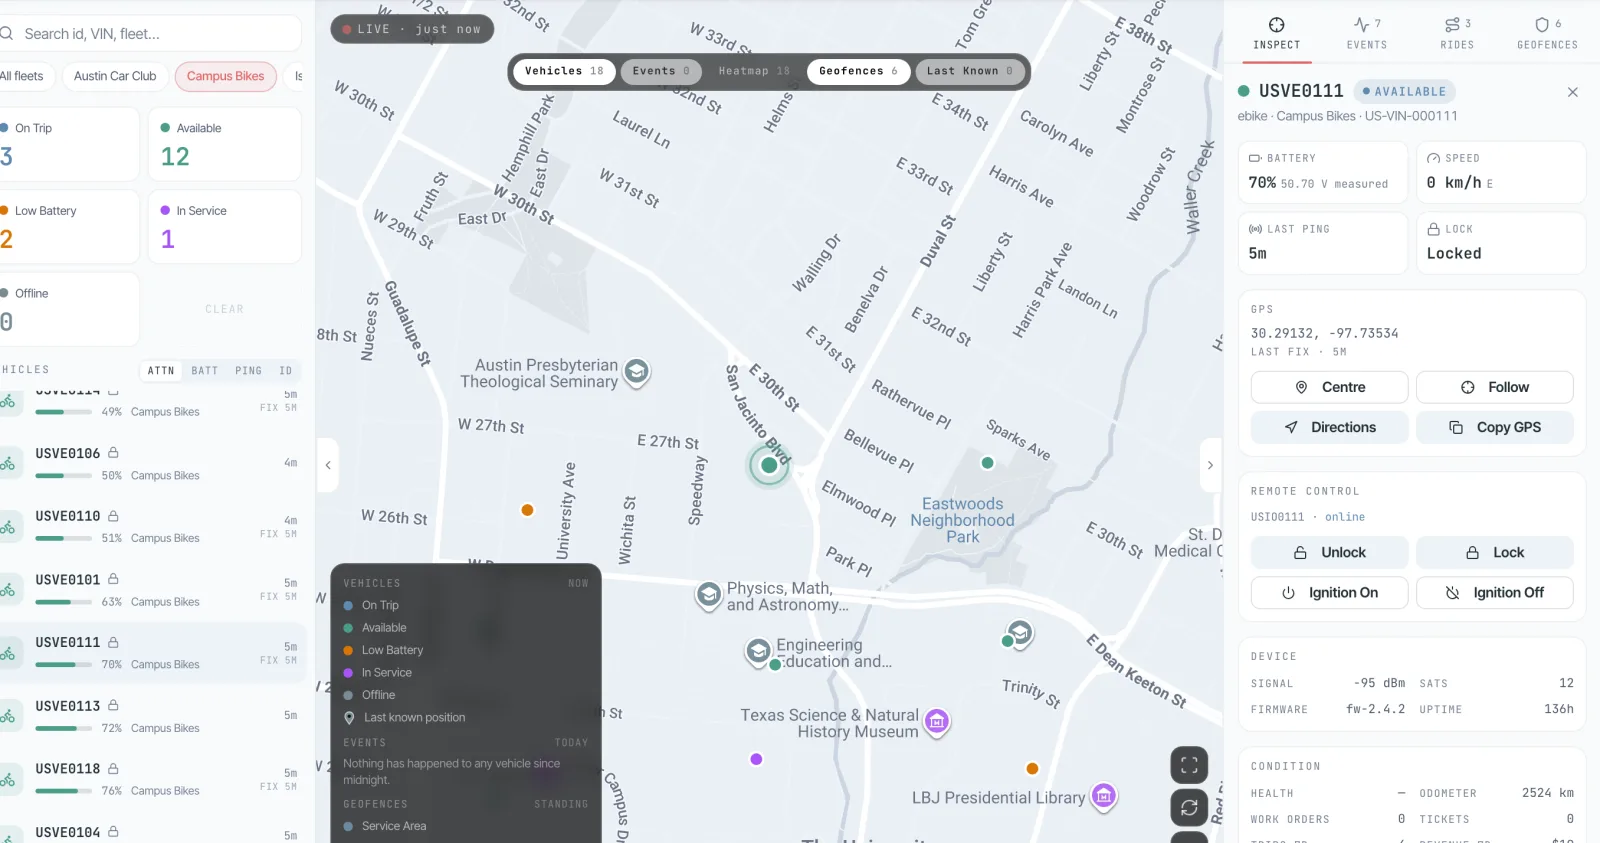This screenshot has height=843, width=1600.
Task: Close the USVE0111 inspector panel
Action: point(1573,92)
